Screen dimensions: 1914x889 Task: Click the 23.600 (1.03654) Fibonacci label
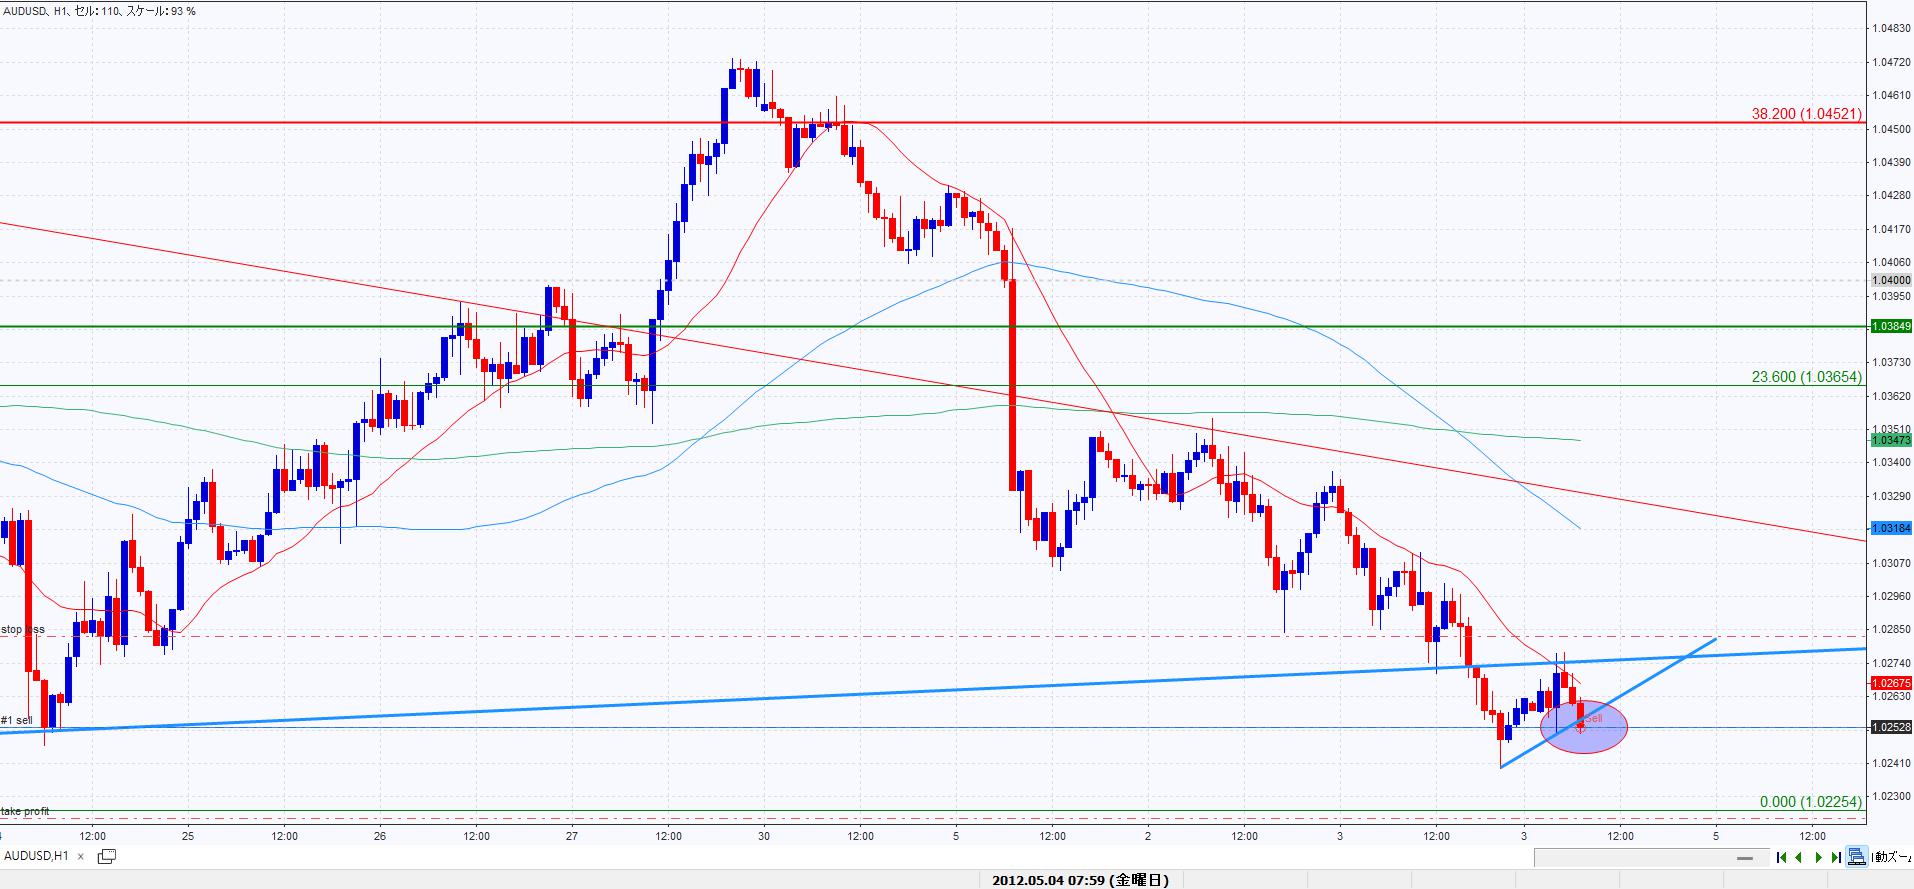coord(1806,377)
